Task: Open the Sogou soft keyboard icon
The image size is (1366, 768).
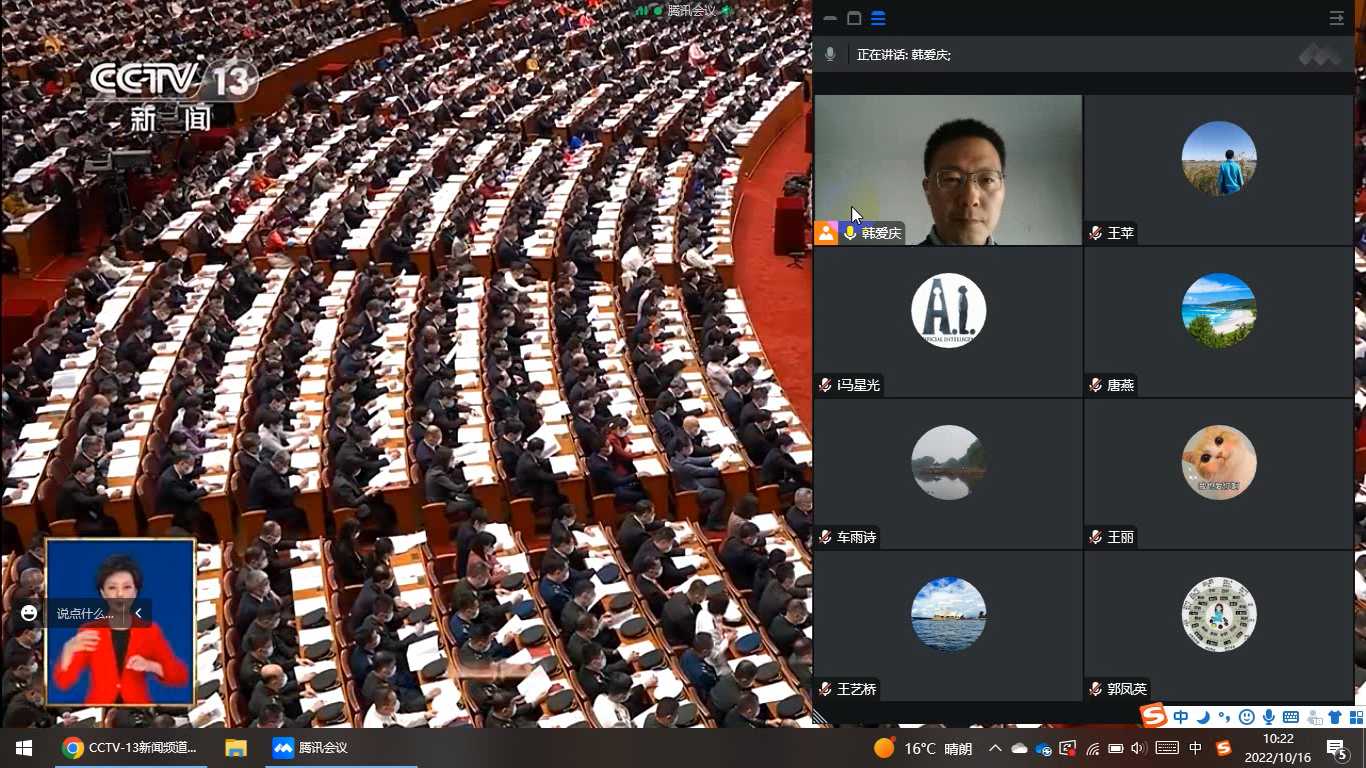Action: (1291, 717)
